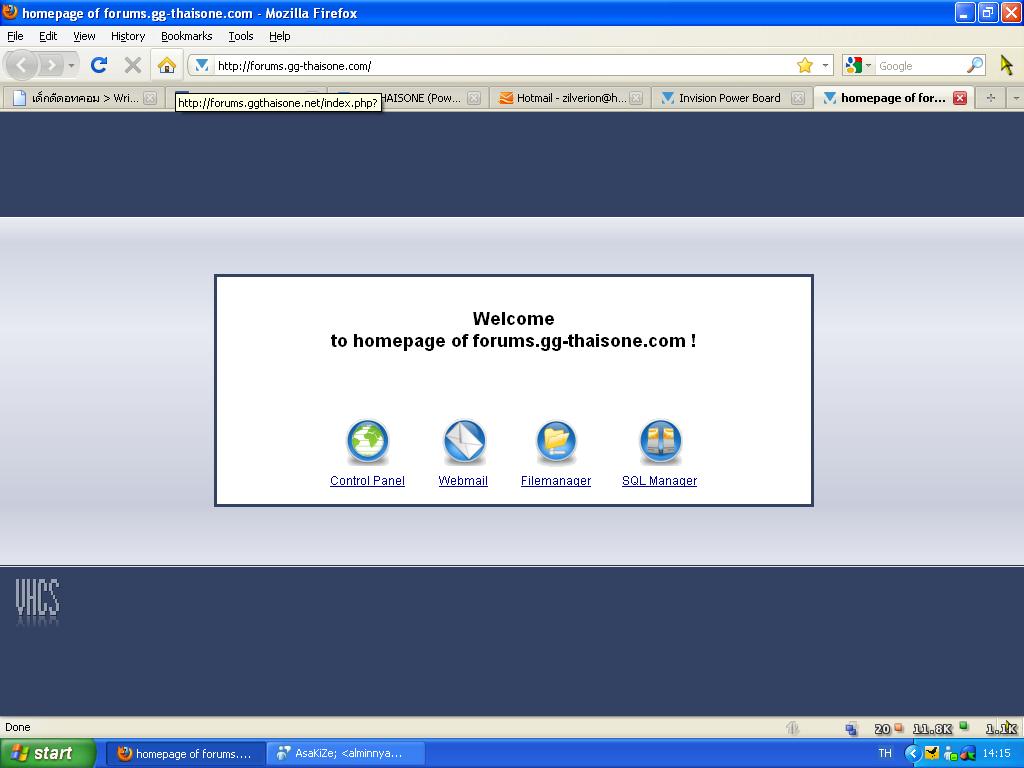Expand hidden tray icons with the arrow
The width and height of the screenshot is (1024, 768).
click(x=912, y=754)
